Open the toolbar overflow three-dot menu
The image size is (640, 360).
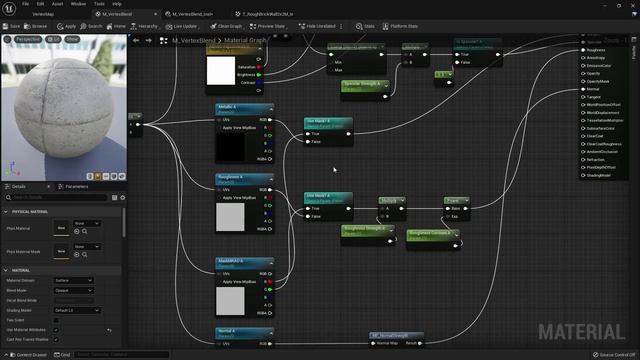(341, 26)
